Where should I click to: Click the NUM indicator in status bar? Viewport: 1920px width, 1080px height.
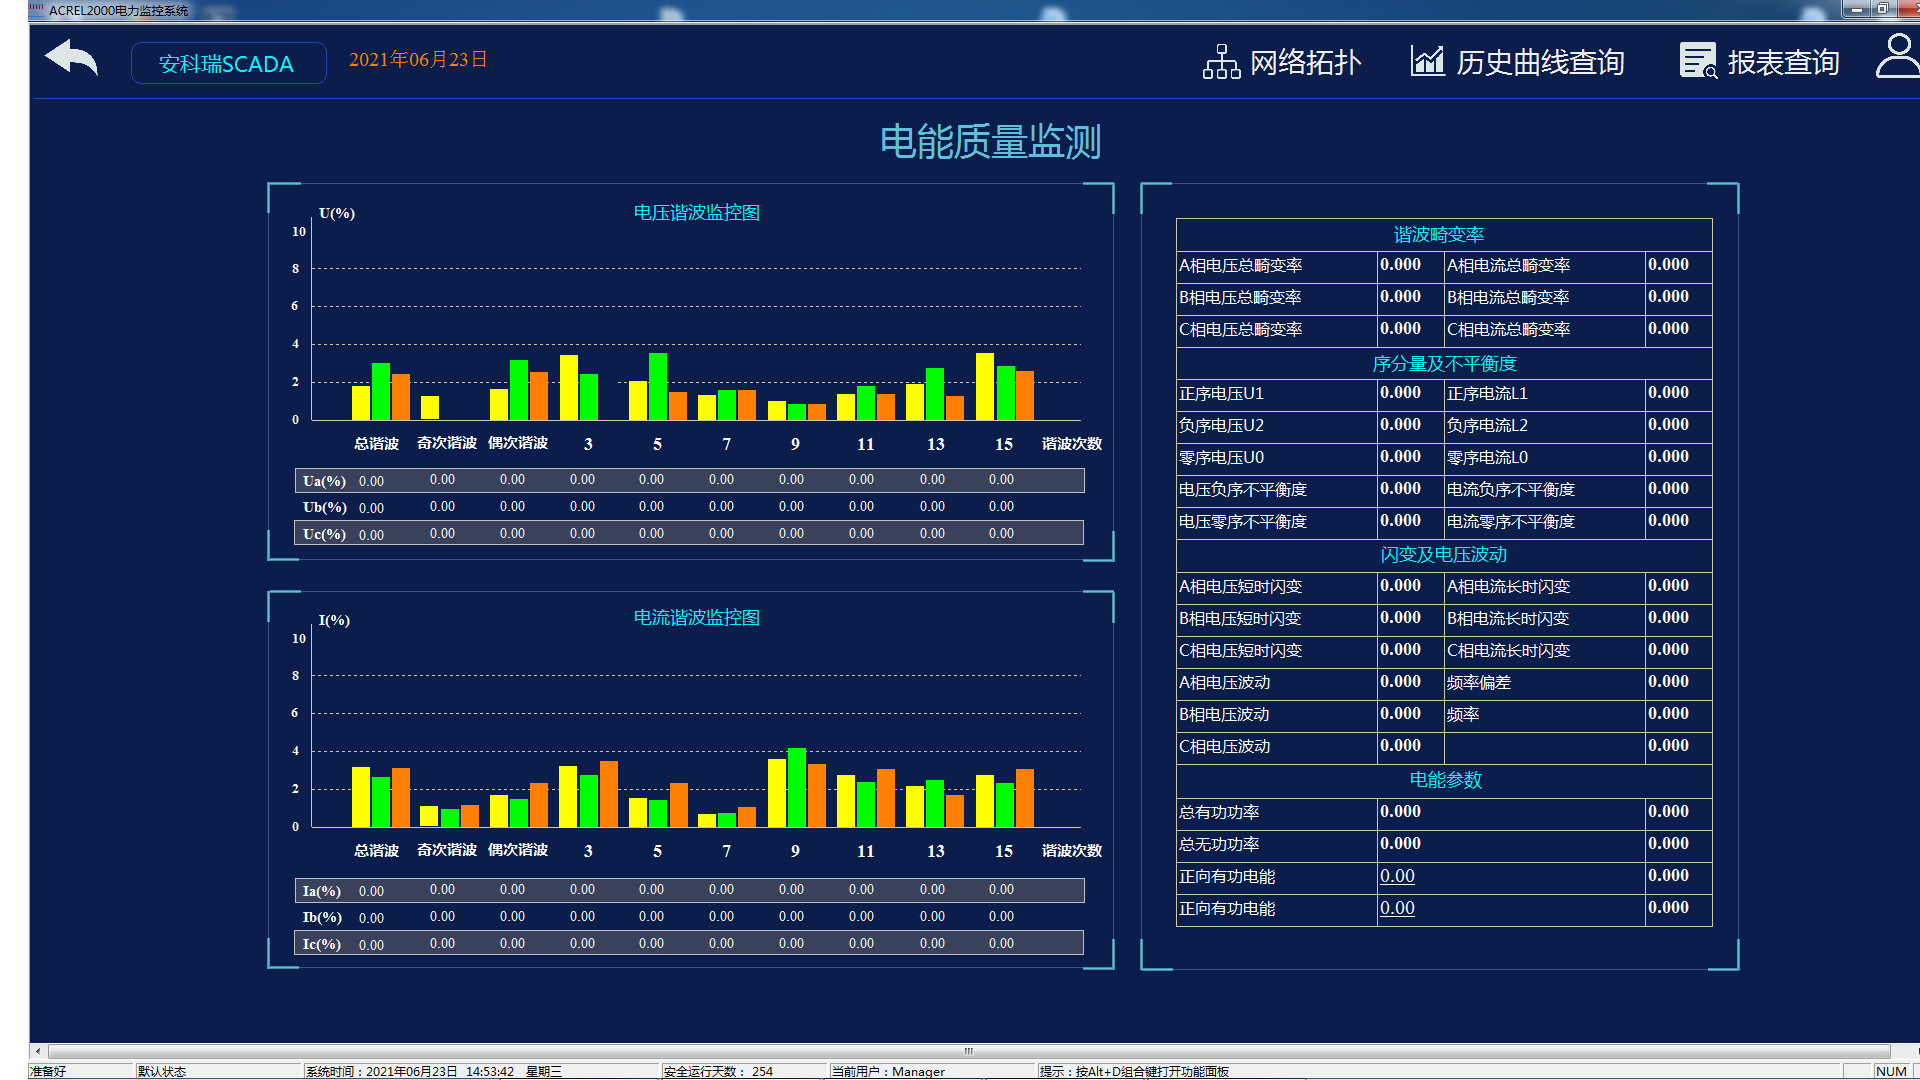tap(1891, 1071)
